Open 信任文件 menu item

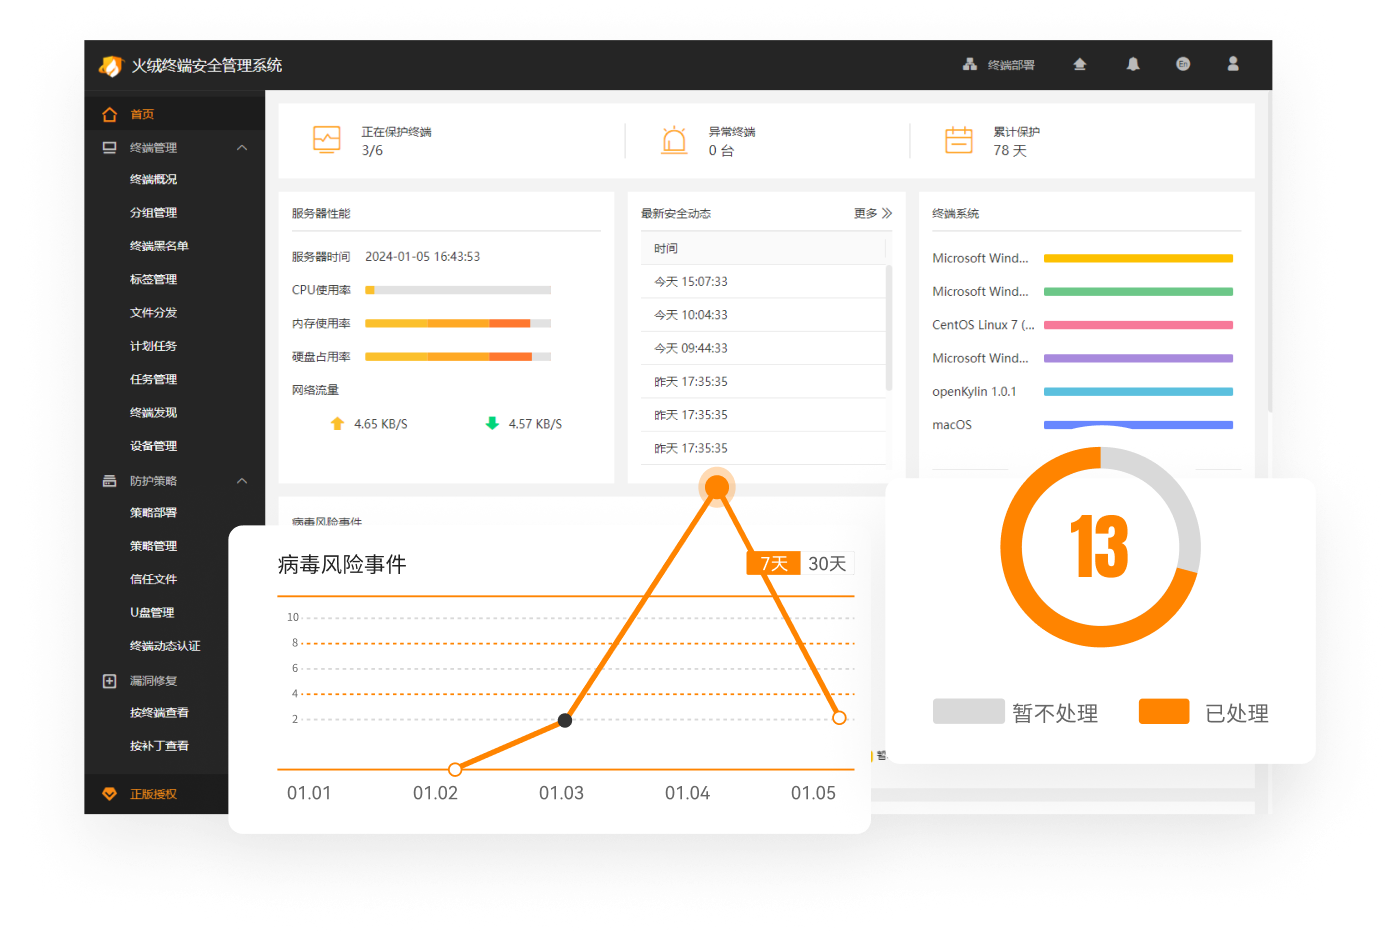pyautogui.click(x=153, y=579)
